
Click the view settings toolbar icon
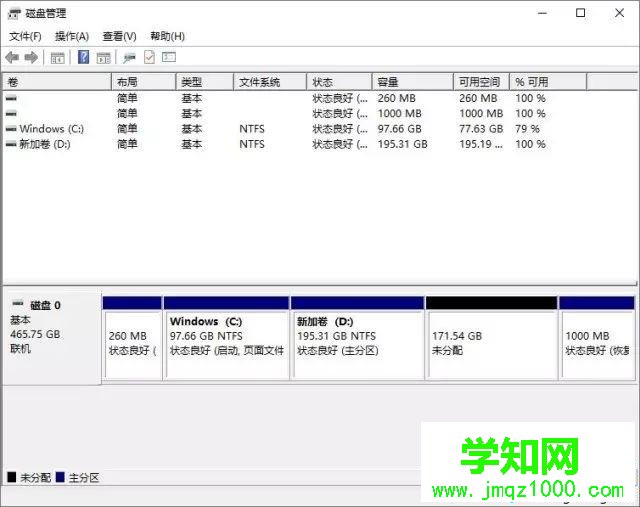click(x=169, y=57)
